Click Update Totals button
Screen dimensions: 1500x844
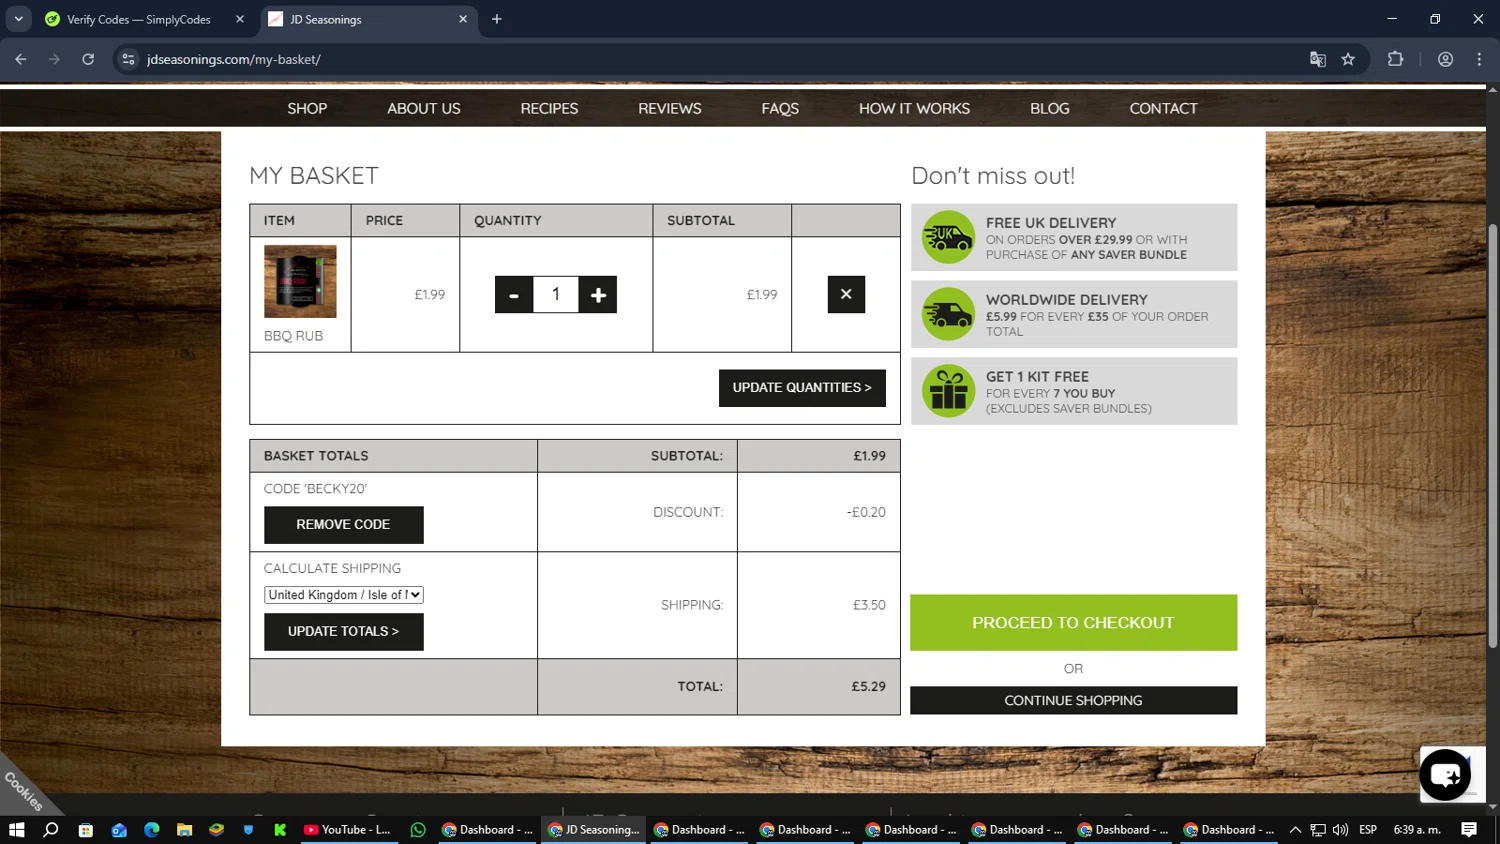[343, 632]
